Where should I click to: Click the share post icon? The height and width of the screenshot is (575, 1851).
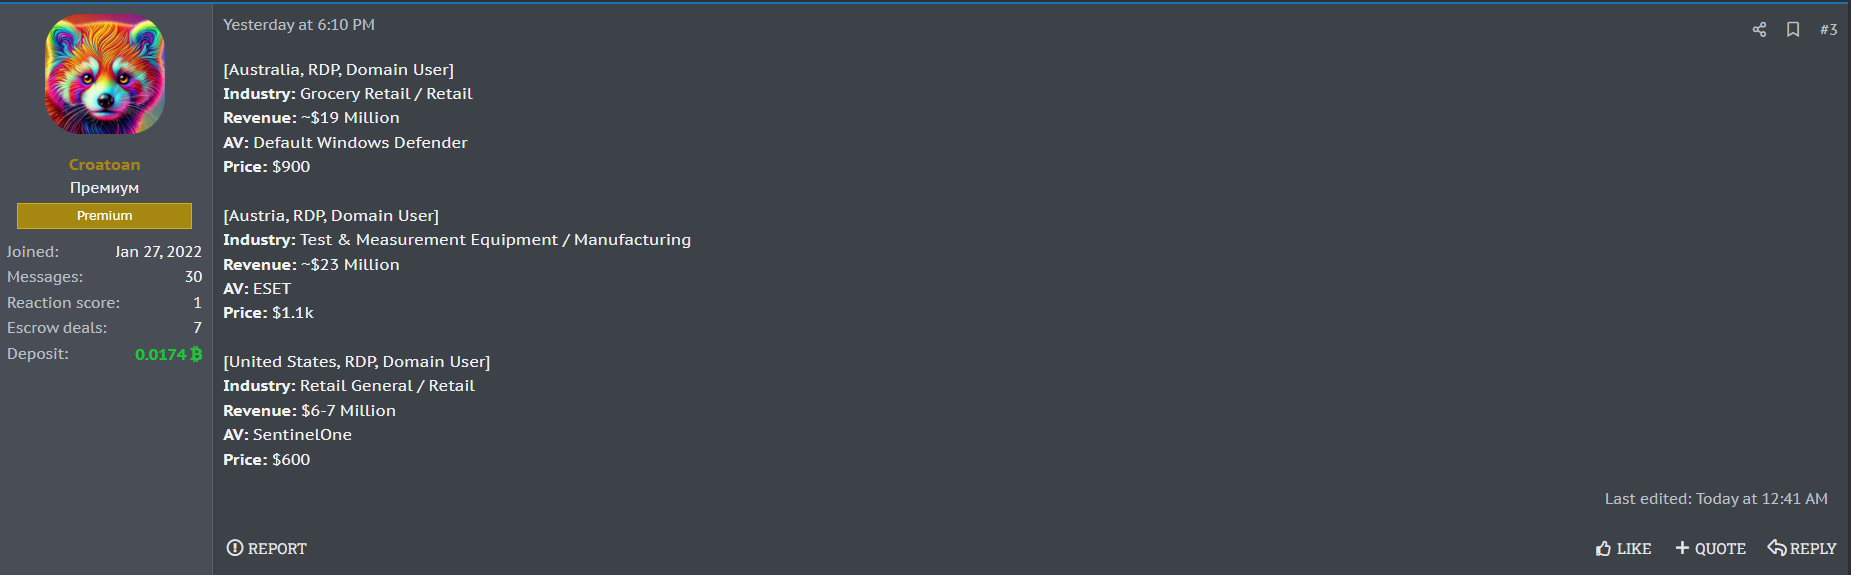1759,29
